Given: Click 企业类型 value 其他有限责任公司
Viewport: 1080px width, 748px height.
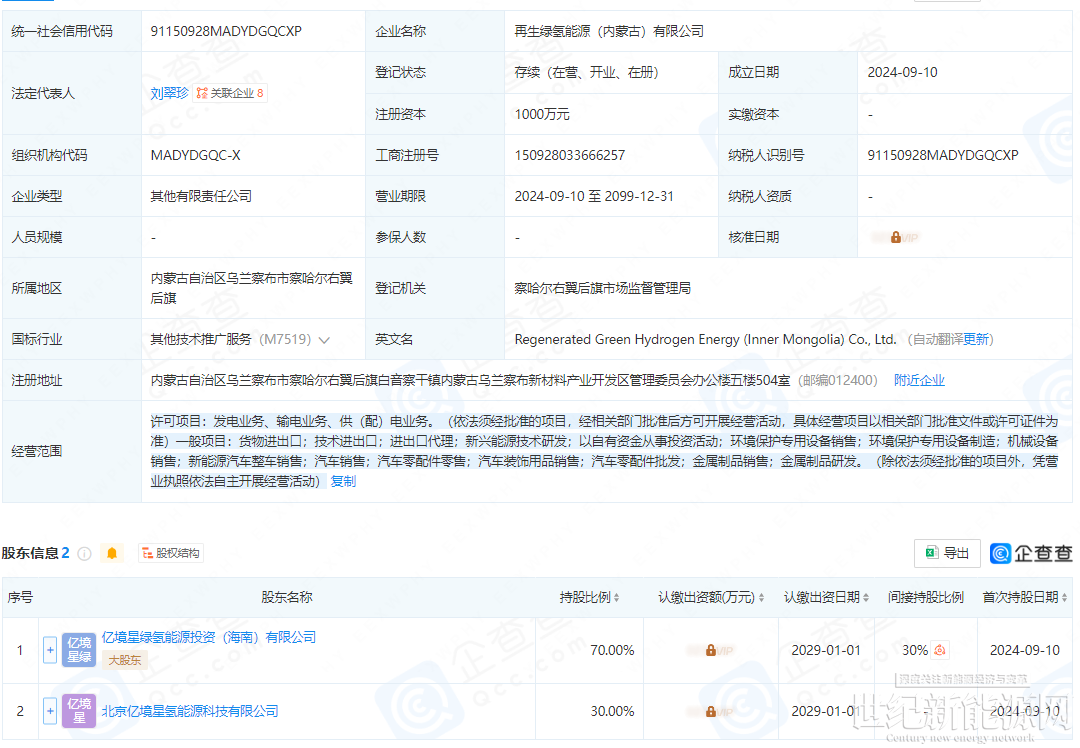Looking at the screenshot, I should coord(201,196).
